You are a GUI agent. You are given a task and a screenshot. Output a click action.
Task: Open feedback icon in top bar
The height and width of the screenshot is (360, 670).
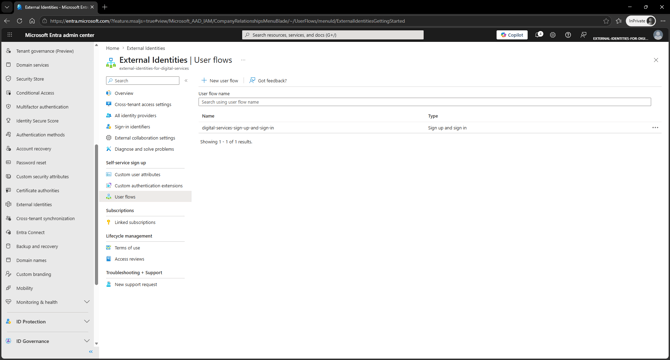(583, 35)
